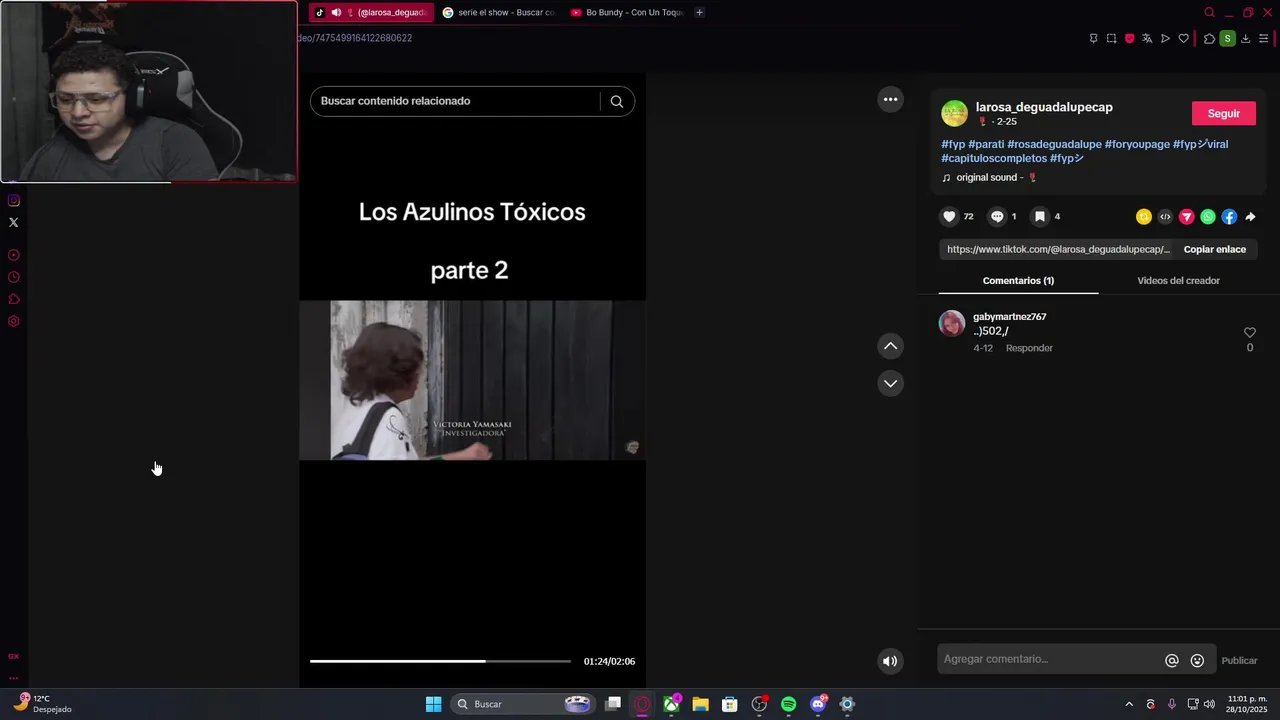Open a new browser tab with plus

coord(699,12)
